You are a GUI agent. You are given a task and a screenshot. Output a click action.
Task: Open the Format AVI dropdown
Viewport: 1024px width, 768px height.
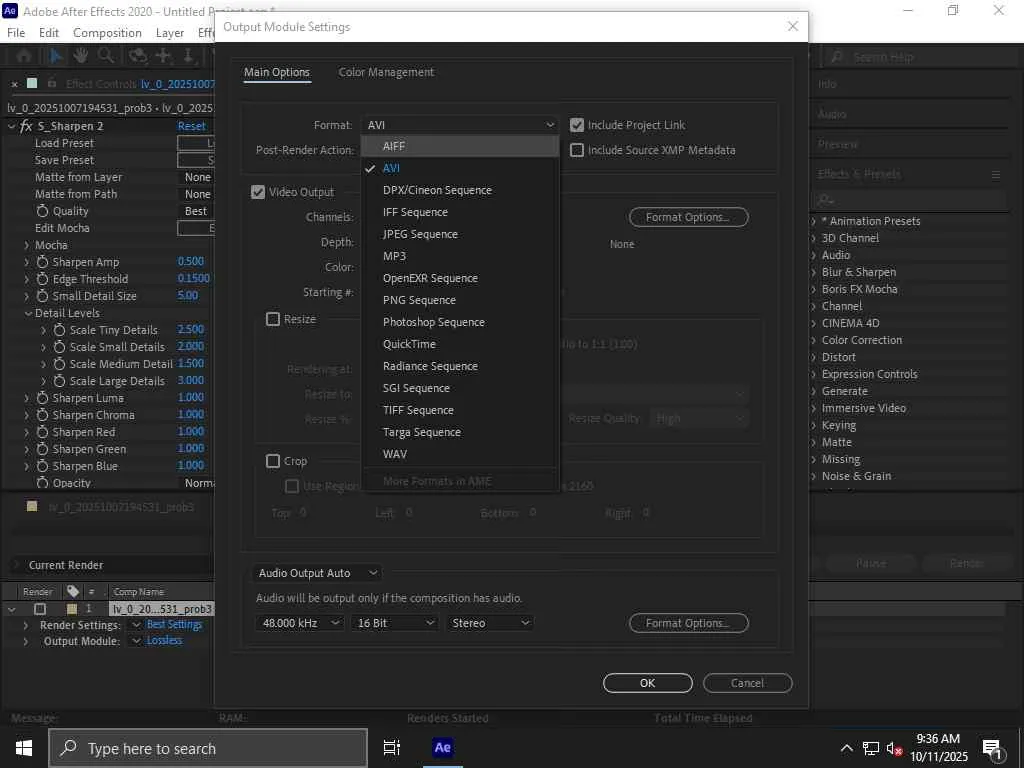pyautogui.click(x=460, y=125)
